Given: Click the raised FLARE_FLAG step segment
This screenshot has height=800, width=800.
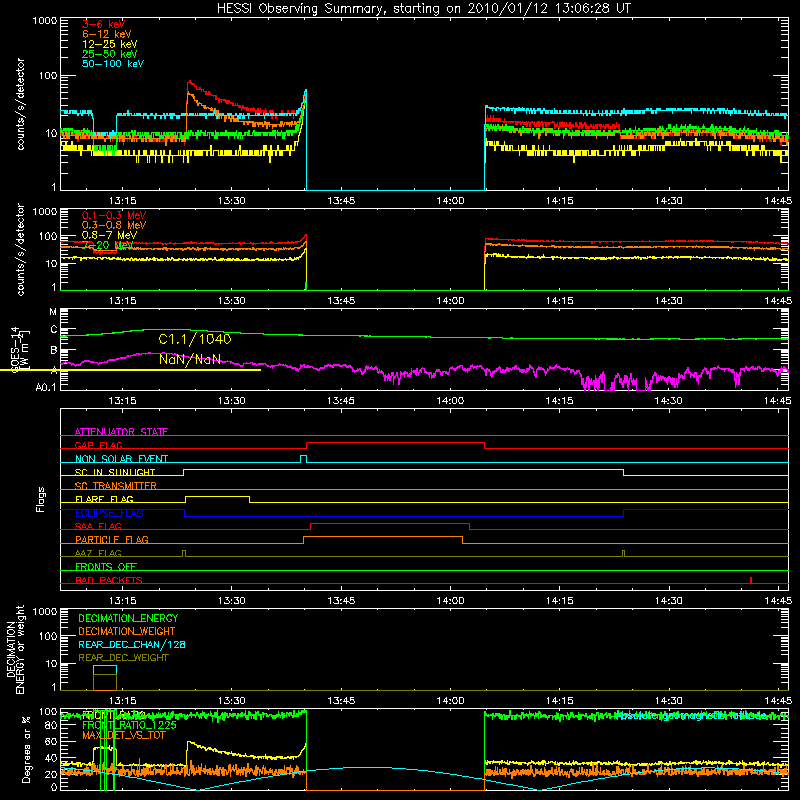Looking at the screenshot, I should click(x=217, y=496).
